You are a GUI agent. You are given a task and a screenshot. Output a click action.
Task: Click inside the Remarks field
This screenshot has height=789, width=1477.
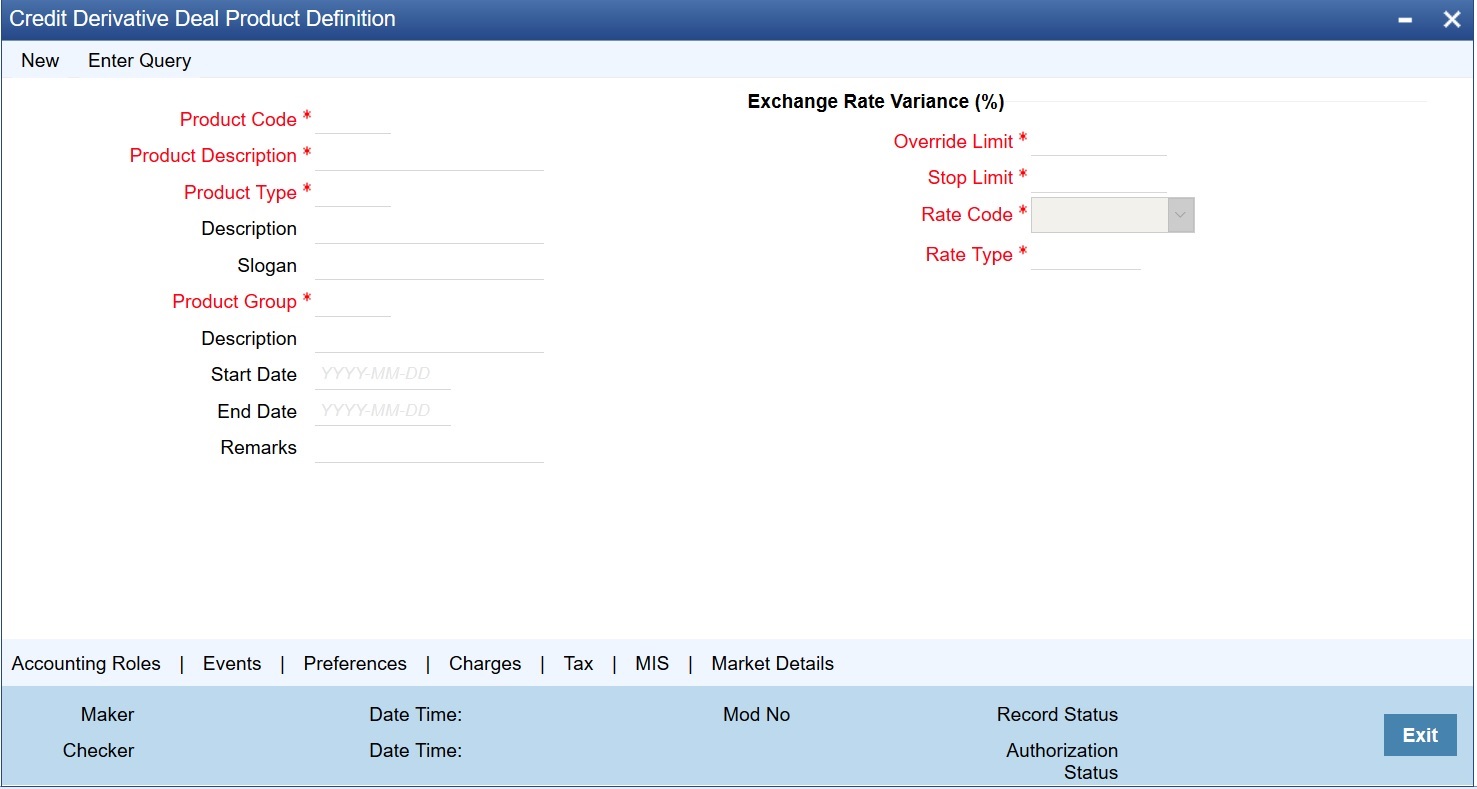[x=429, y=448]
